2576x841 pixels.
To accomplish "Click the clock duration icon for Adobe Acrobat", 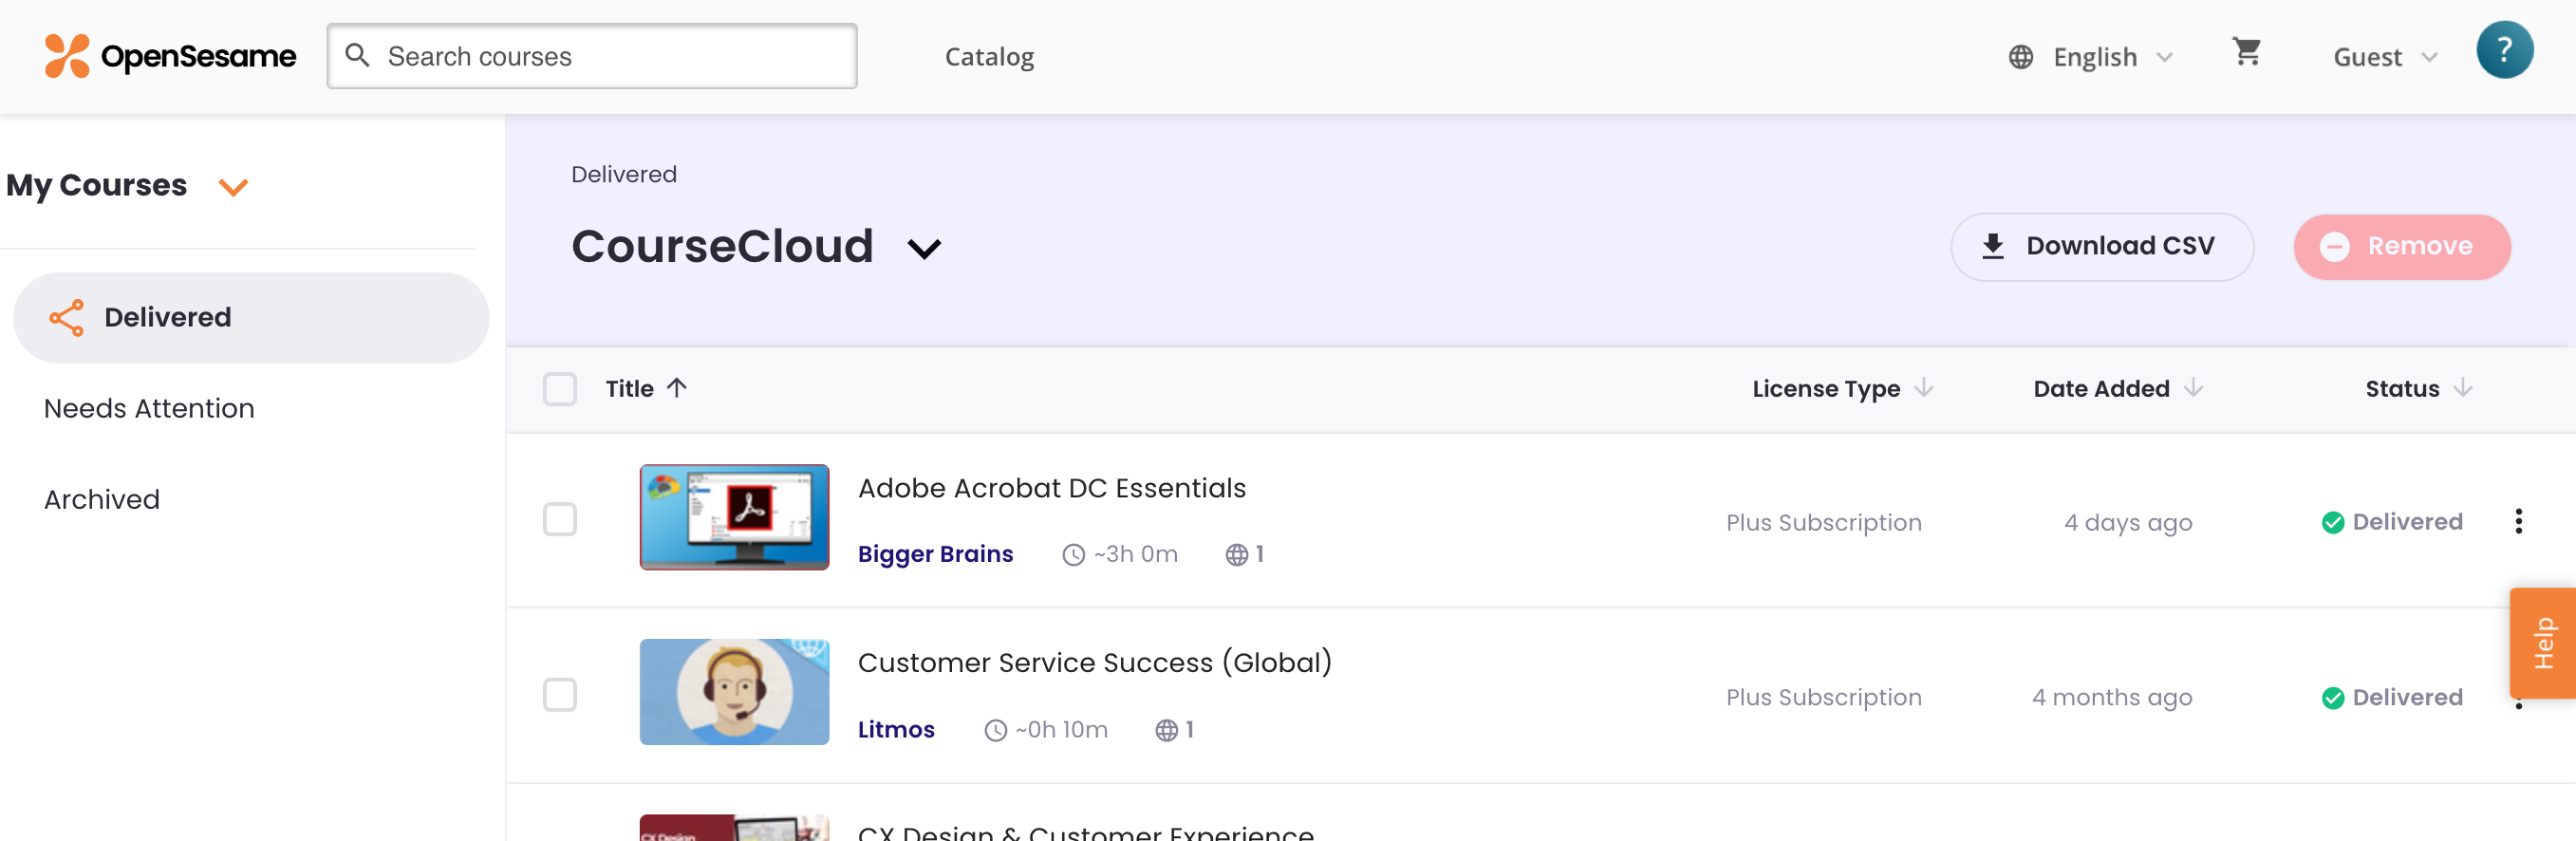I will tap(1073, 554).
